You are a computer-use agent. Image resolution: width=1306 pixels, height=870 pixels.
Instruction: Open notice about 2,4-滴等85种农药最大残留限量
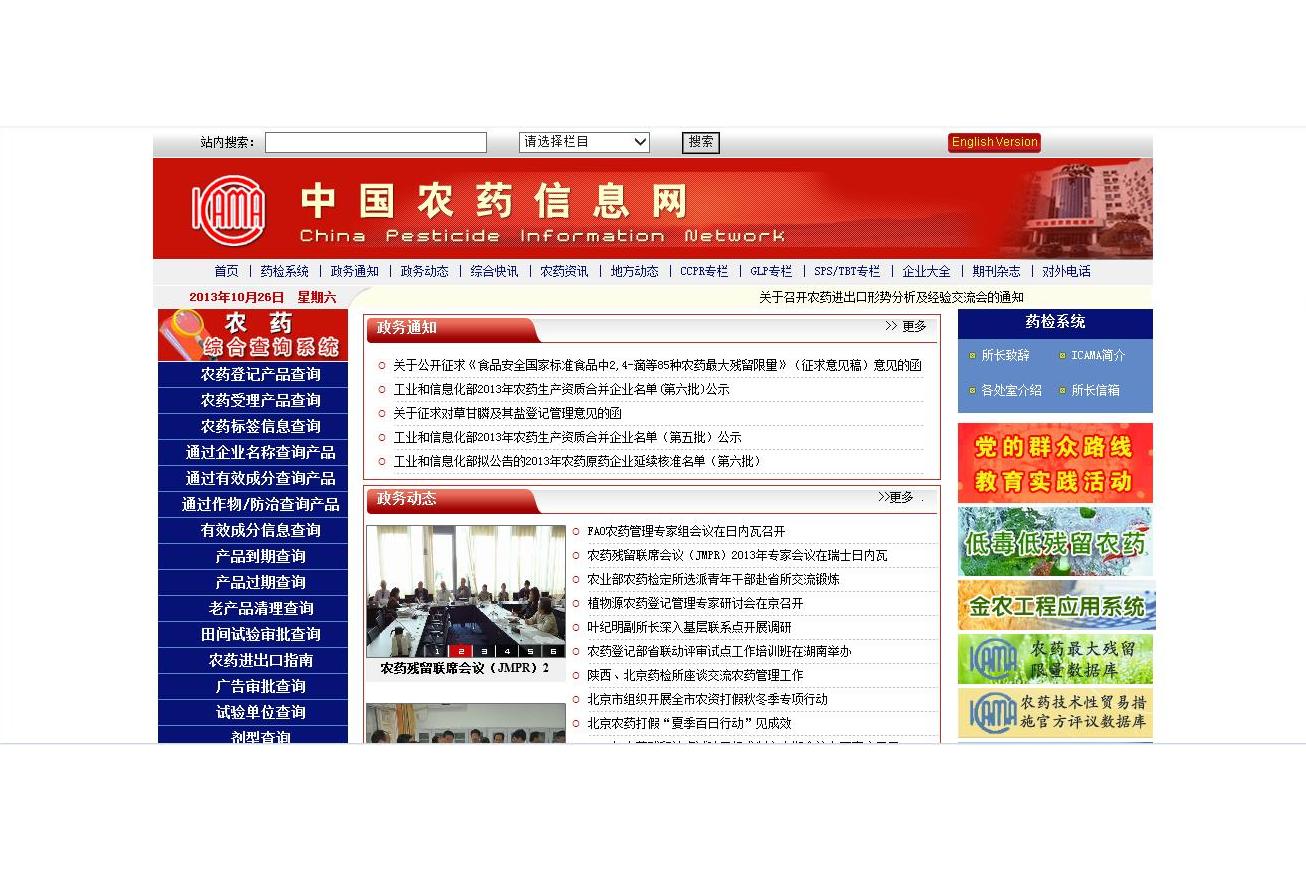(657, 366)
